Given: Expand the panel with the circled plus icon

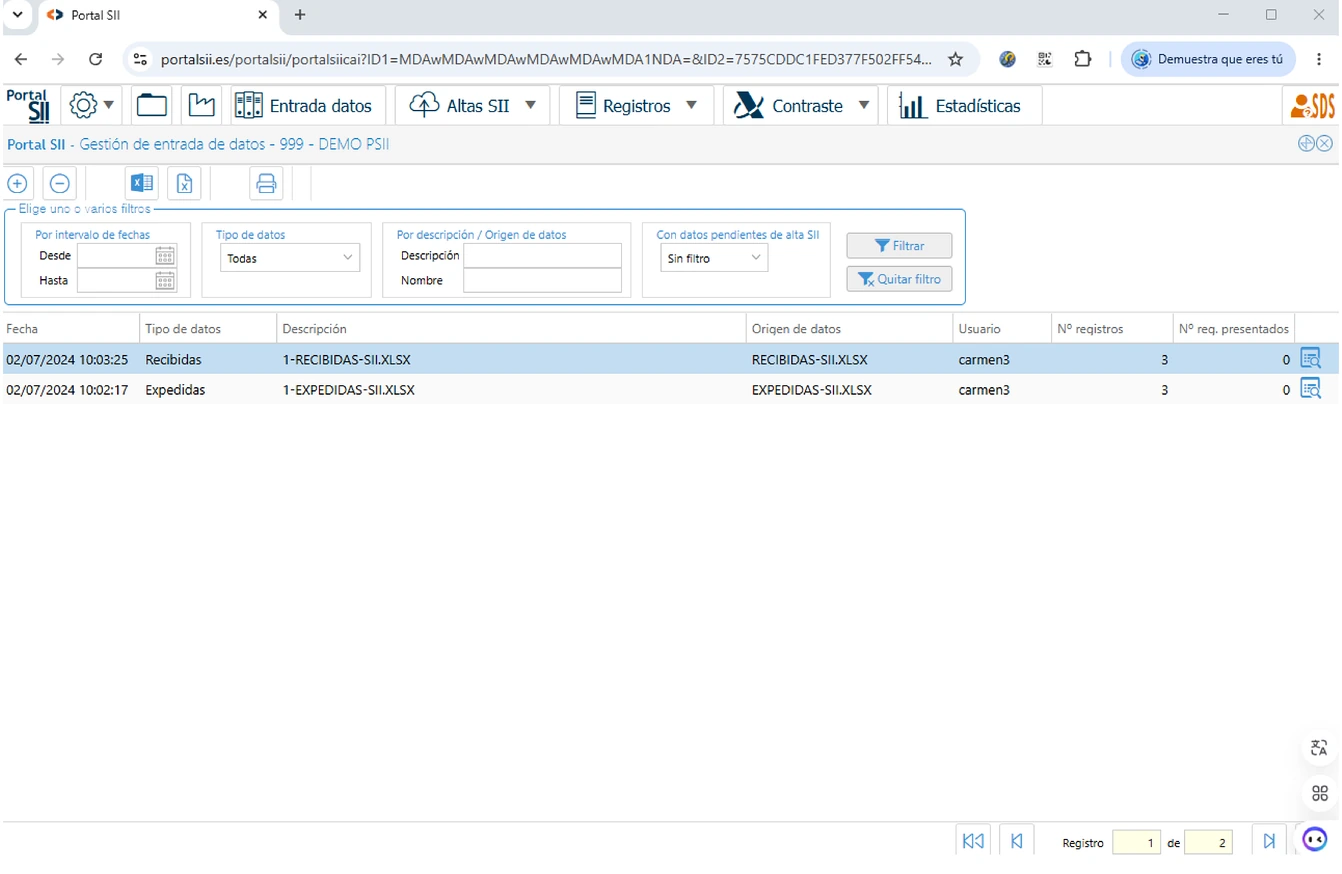Looking at the screenshot, I should pos(1306,144).
